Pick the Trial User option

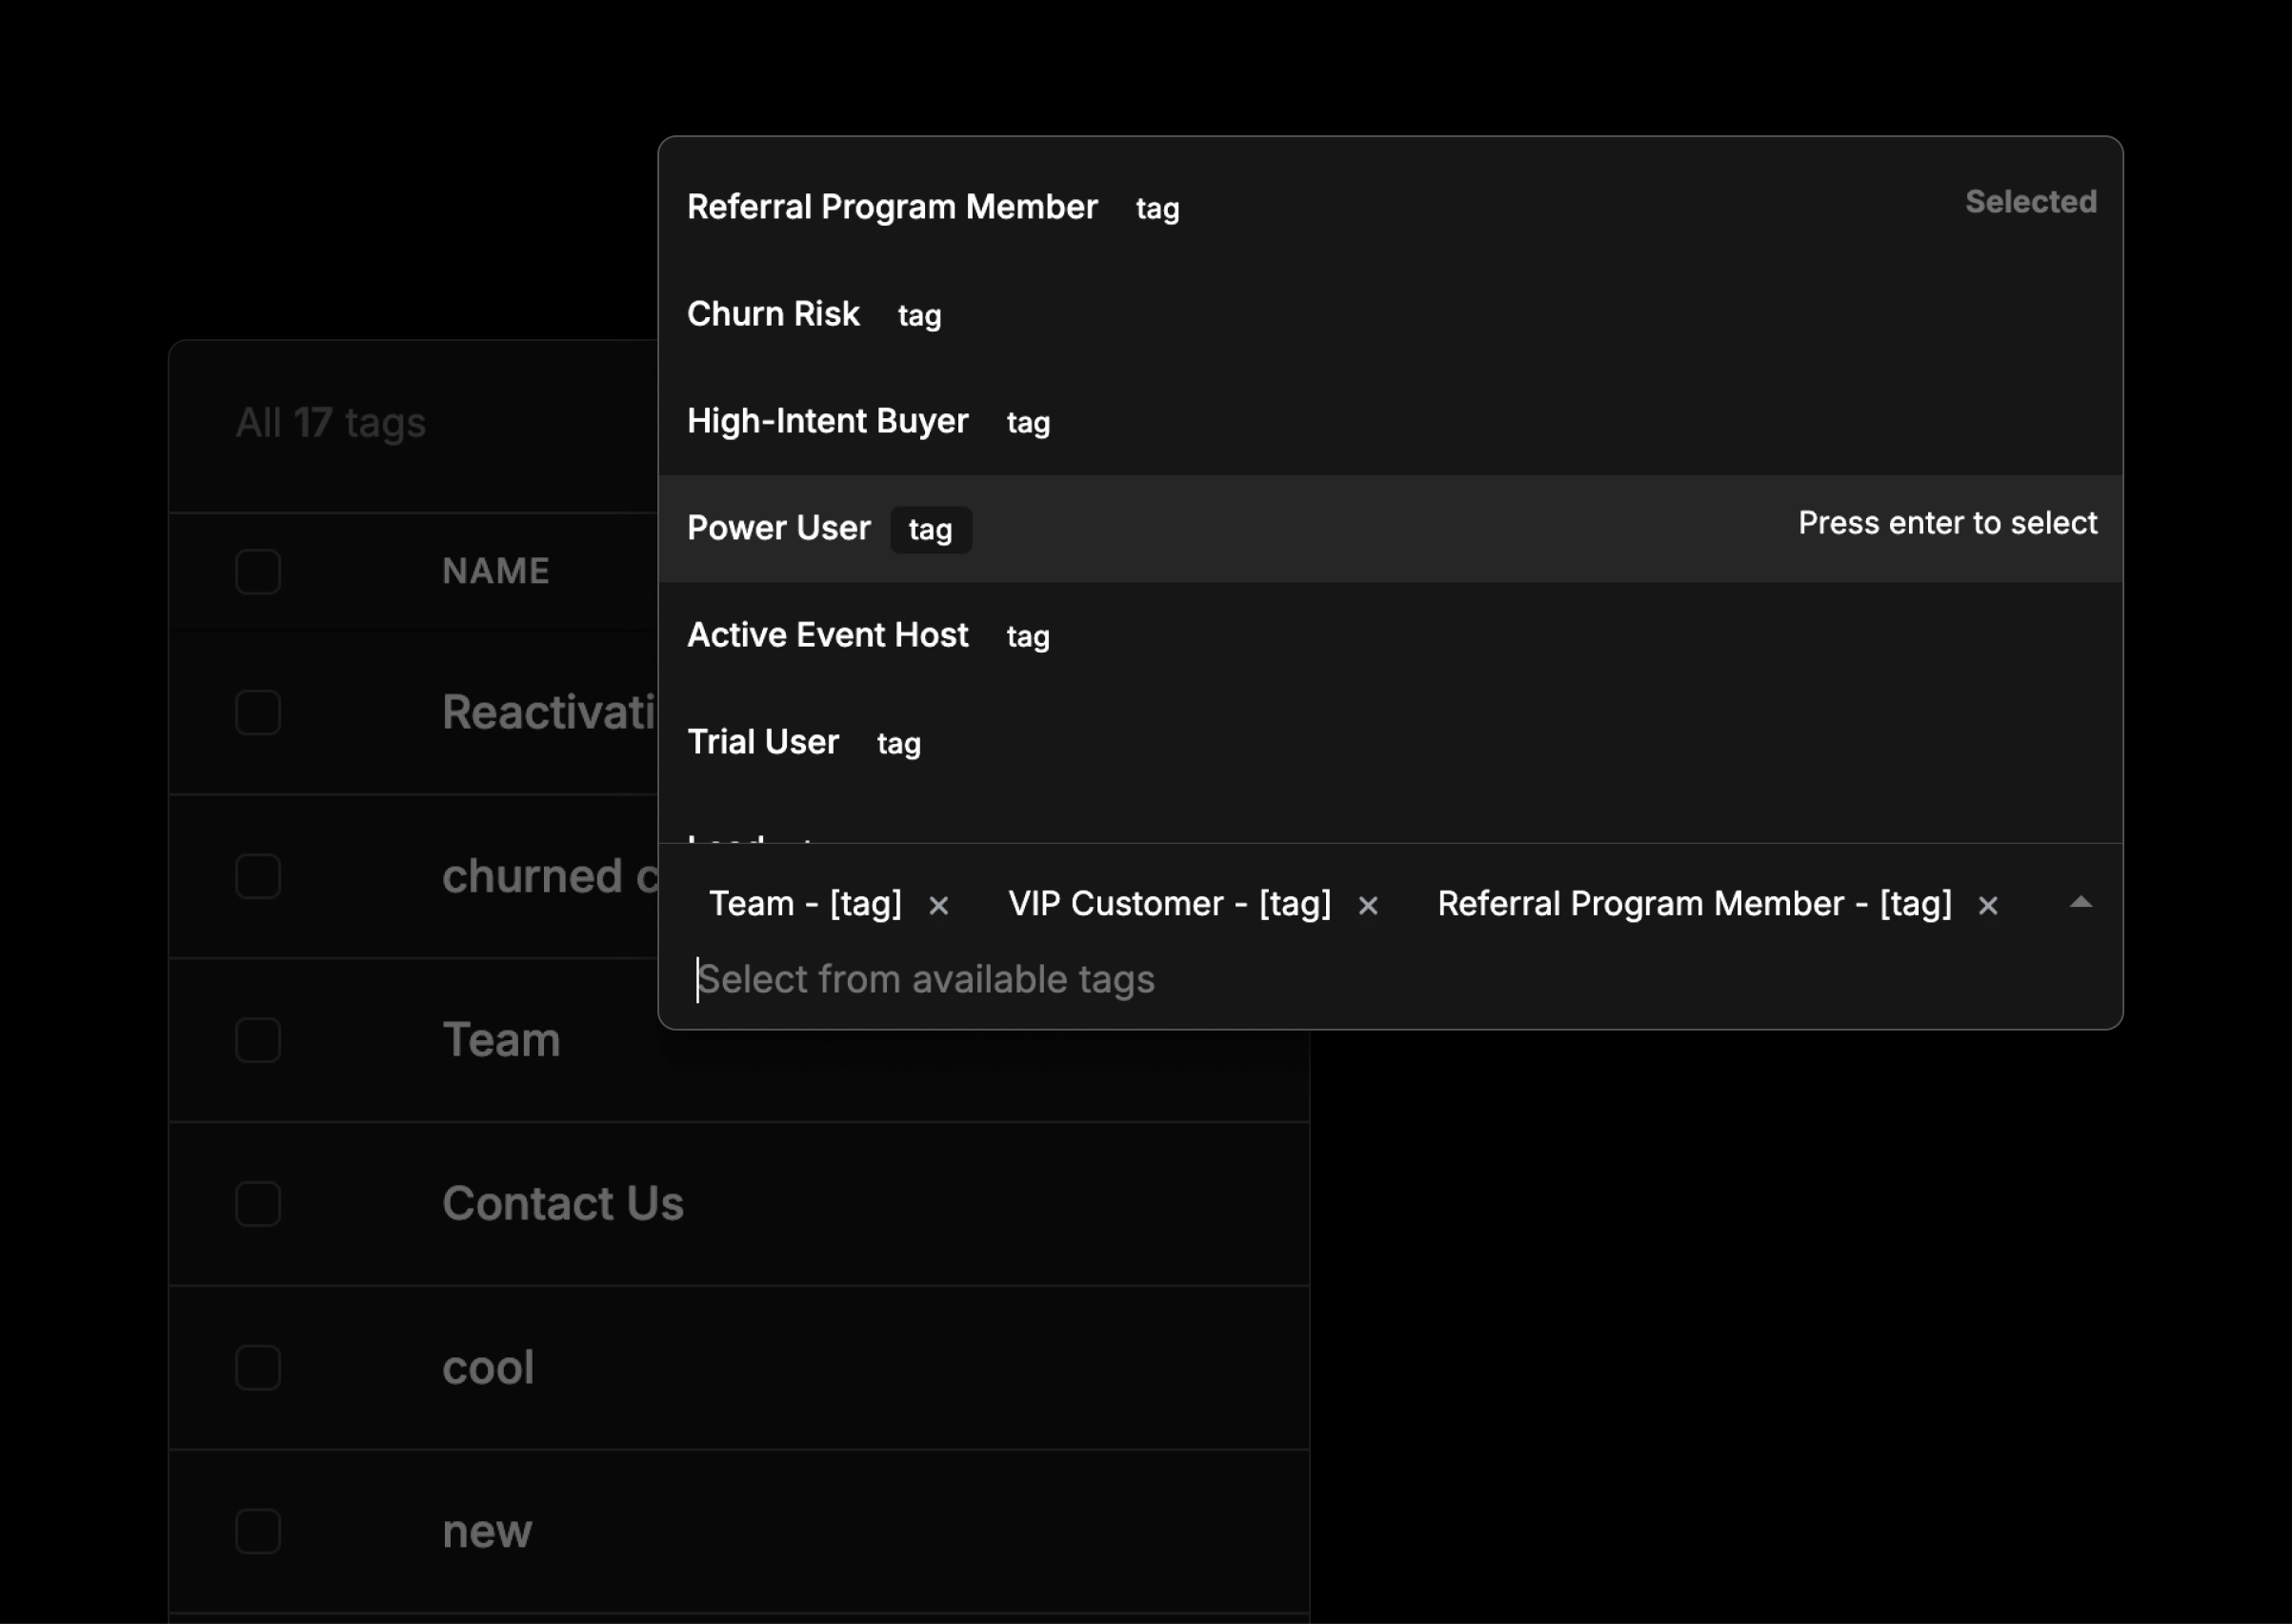pos(1390,742)
